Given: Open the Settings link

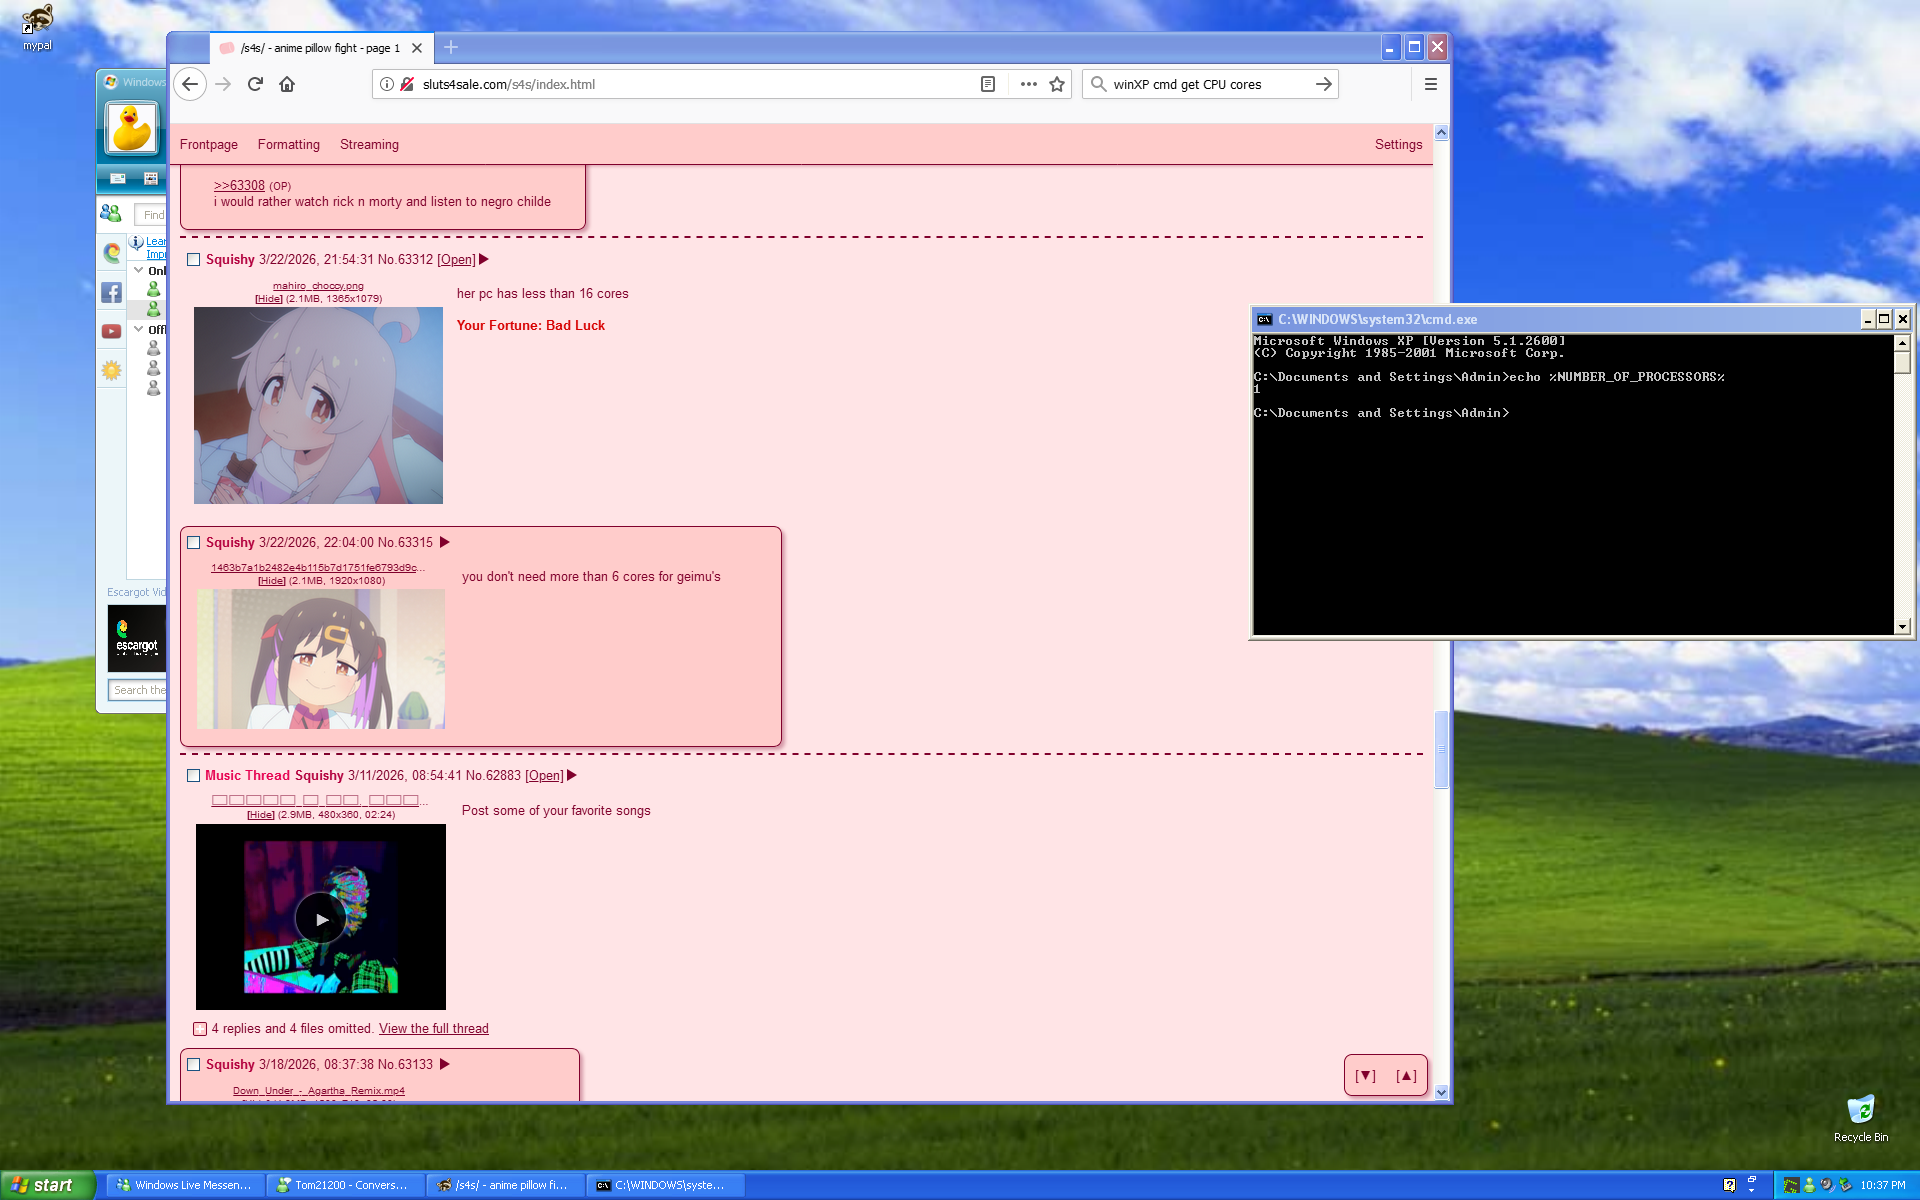Looking at the screenshot, I should [x=1398, y=144].
